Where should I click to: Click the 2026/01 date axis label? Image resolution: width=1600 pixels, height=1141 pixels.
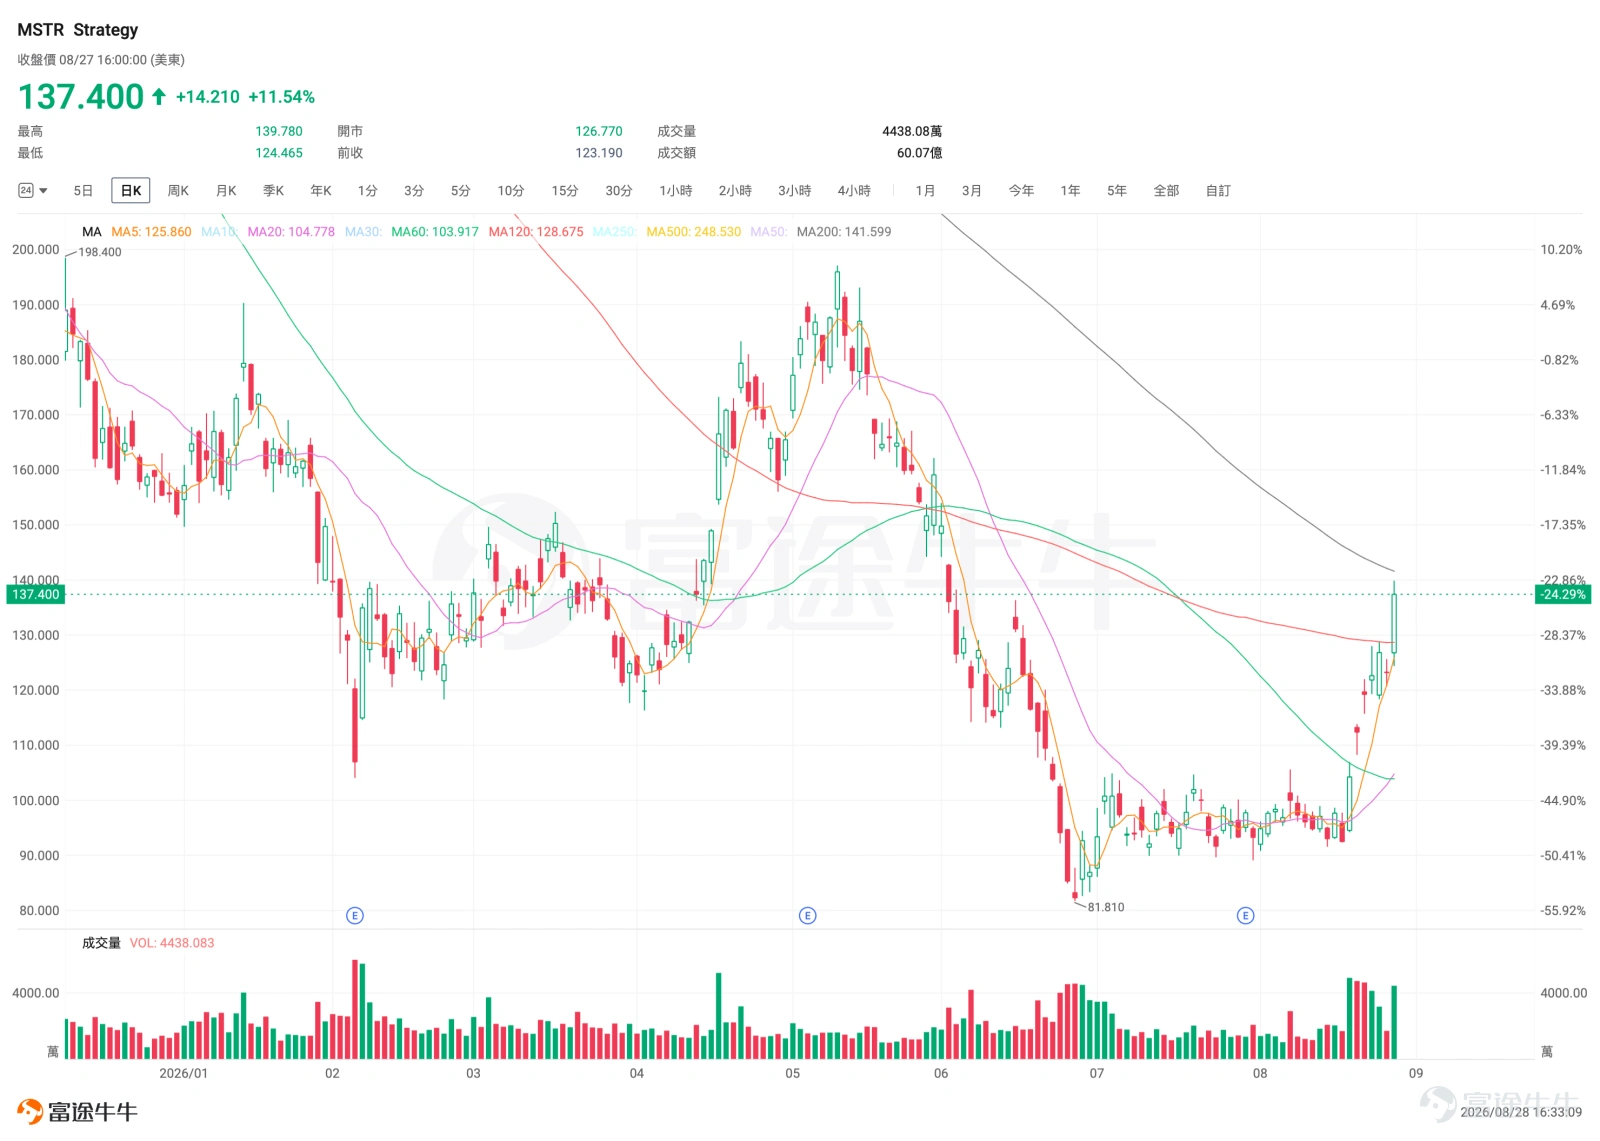184,1073
